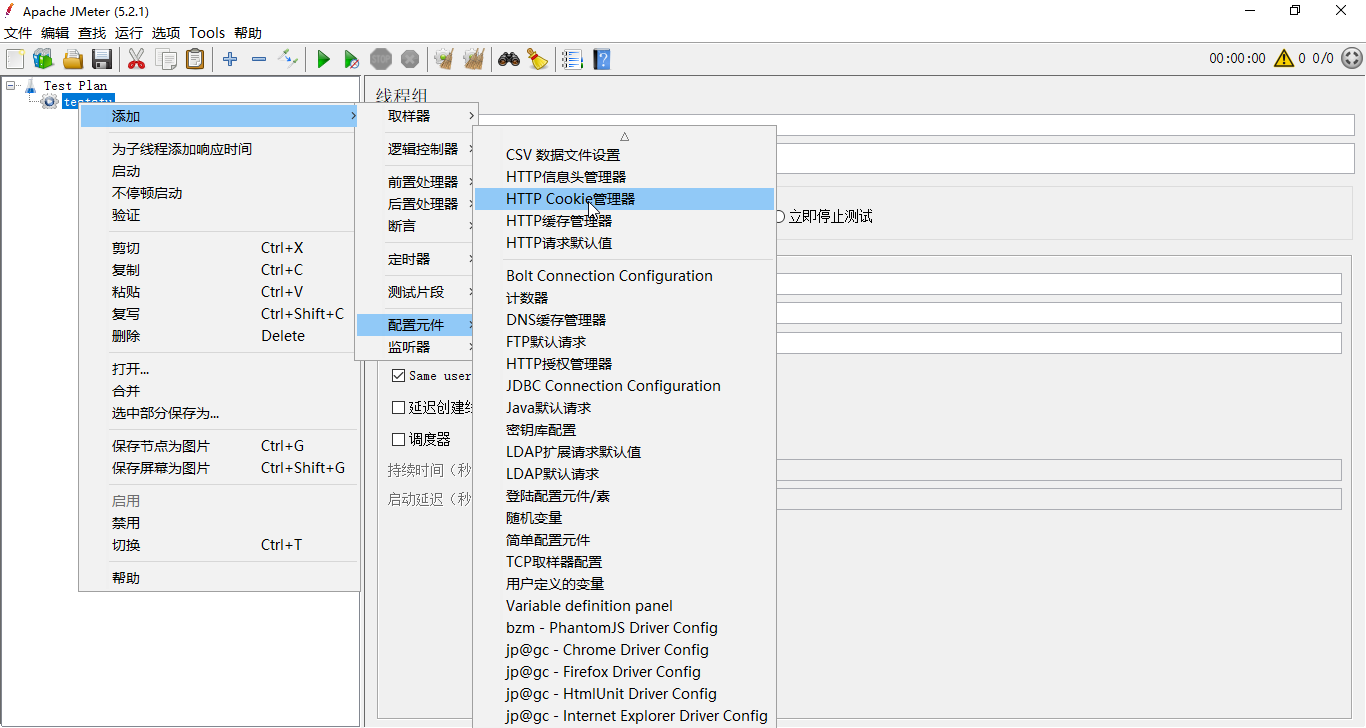Choose HTTP信息头管理器 config element
Screen dimensions: 1366x728
[x=624, y=177]
